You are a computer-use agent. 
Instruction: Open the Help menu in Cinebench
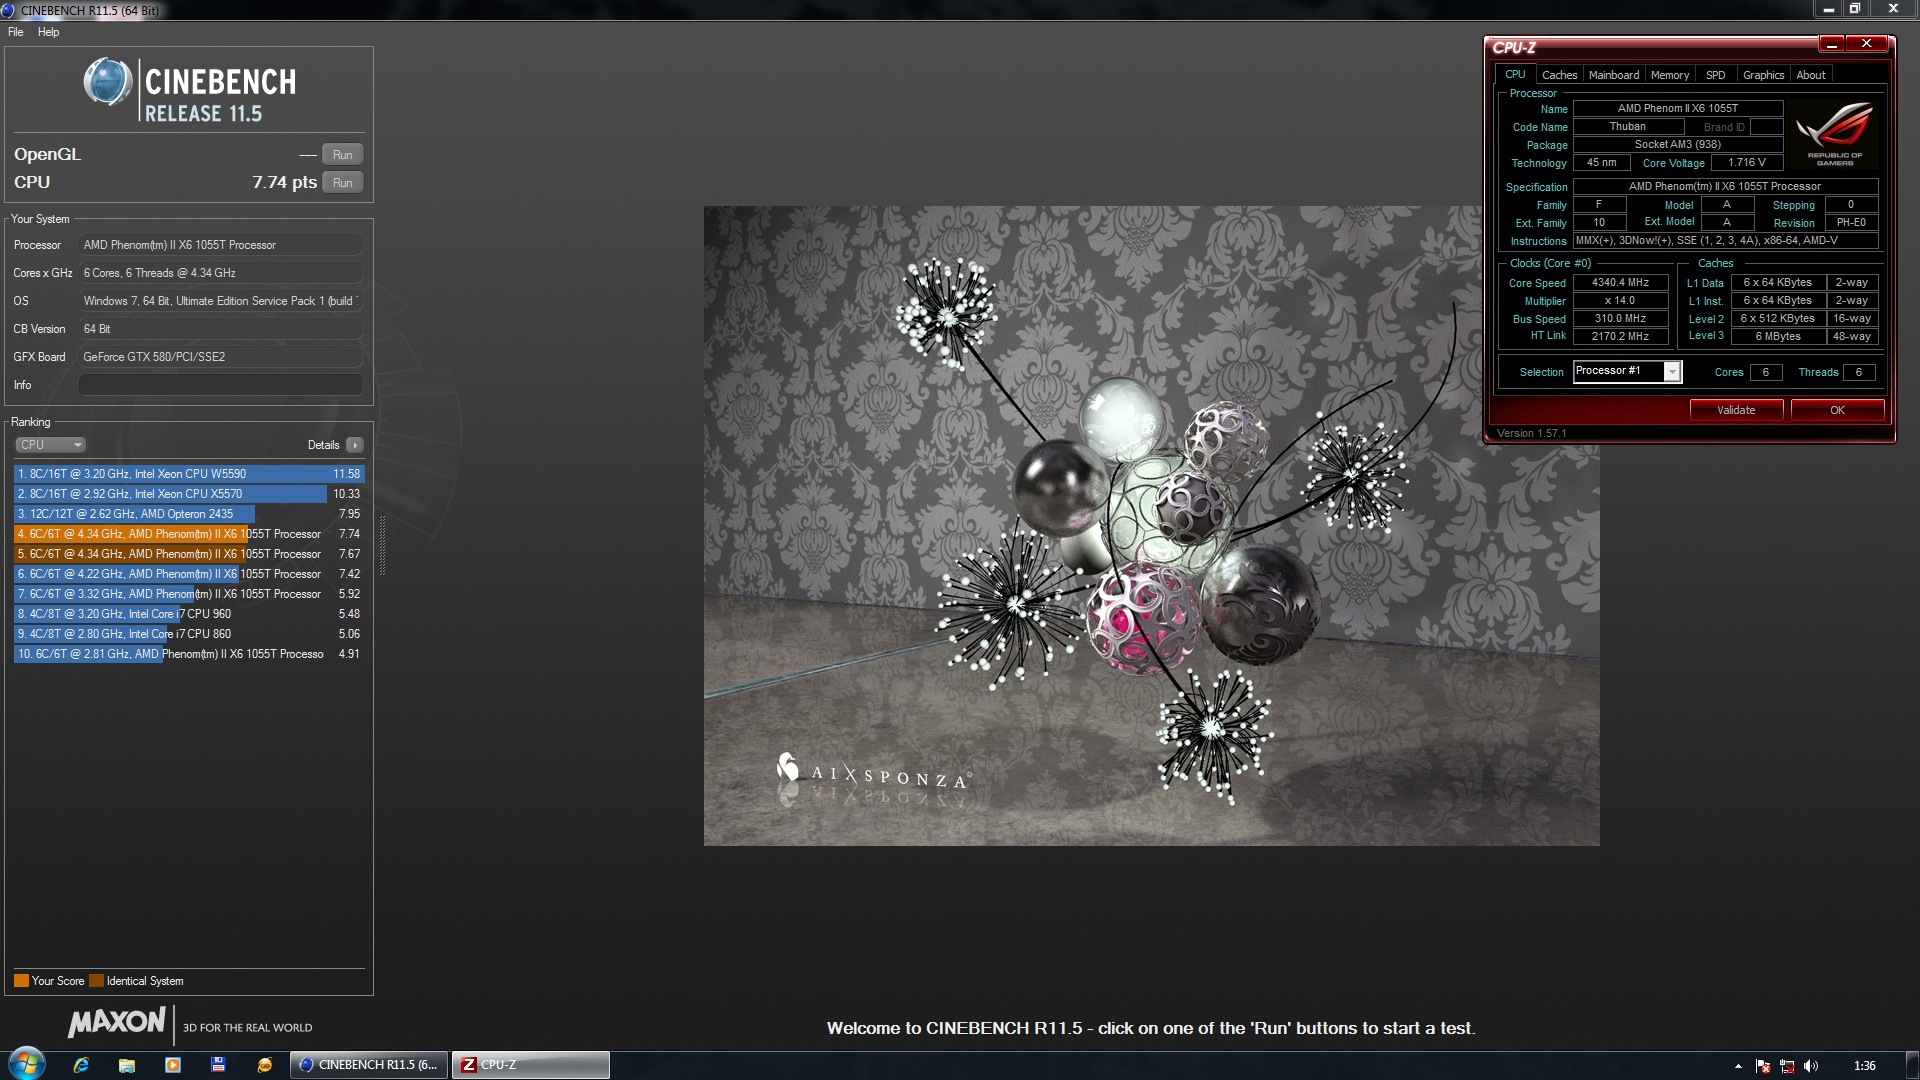point(48,32)
